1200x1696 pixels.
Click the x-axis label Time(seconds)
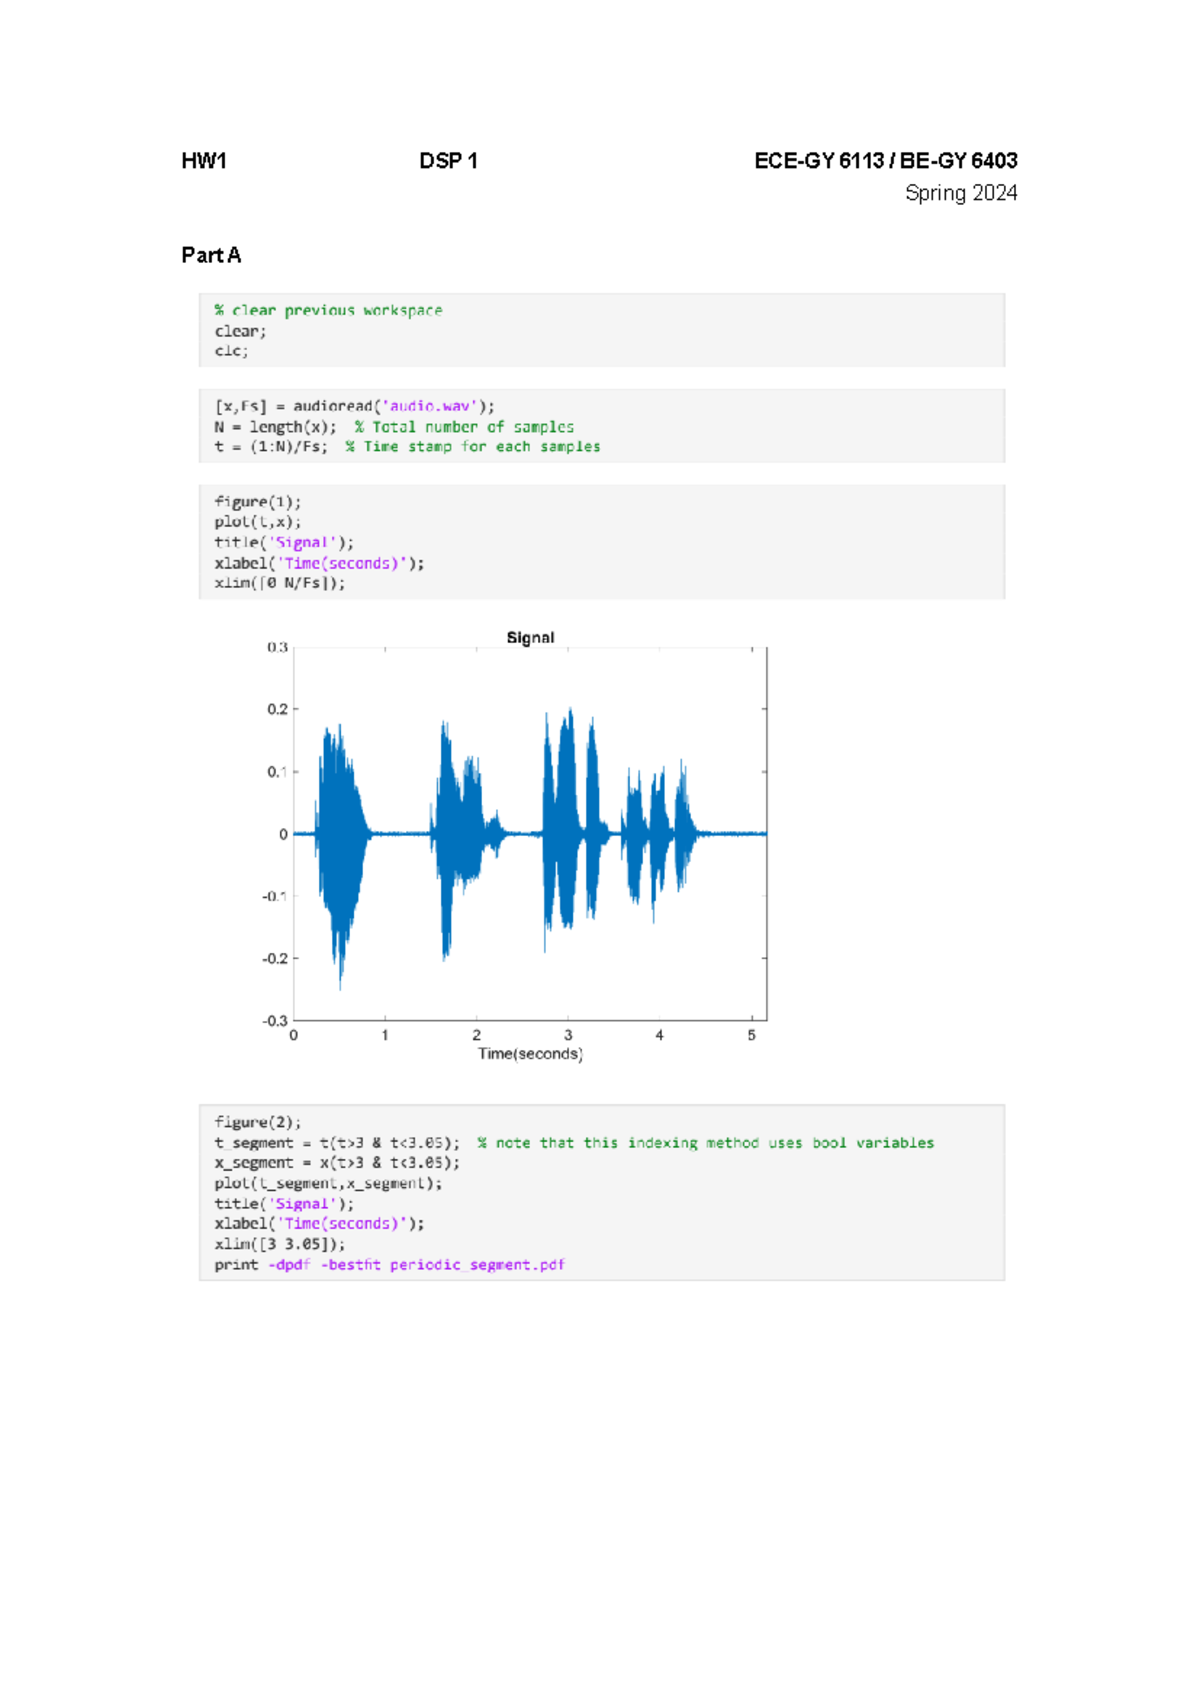point(530,1054)
